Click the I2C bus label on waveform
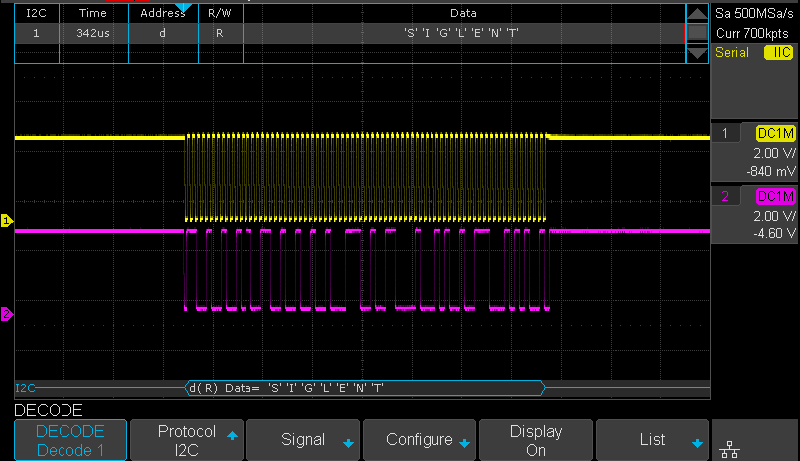Viewport: 800px width, 461px height. [24, 387]
